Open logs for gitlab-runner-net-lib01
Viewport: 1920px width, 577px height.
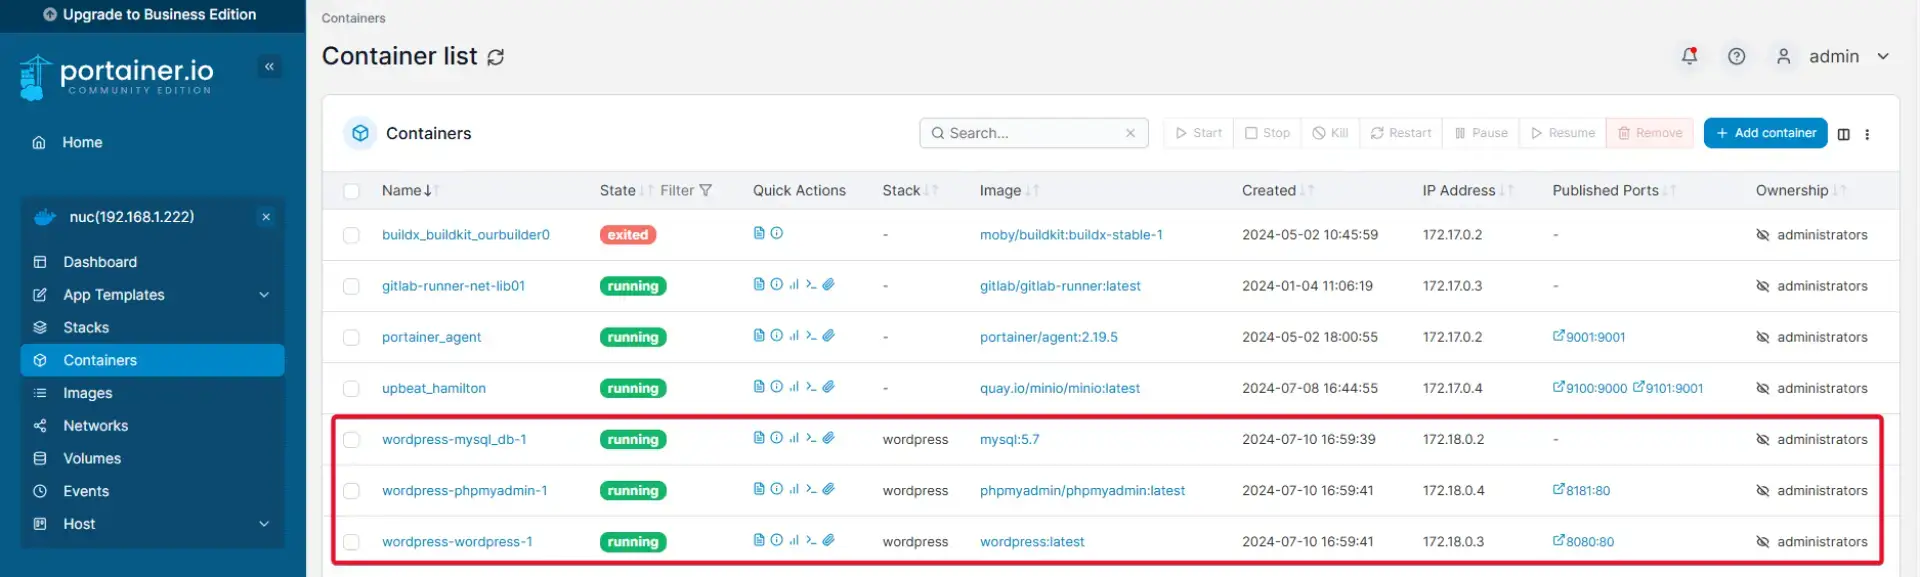tap(759, 284)
